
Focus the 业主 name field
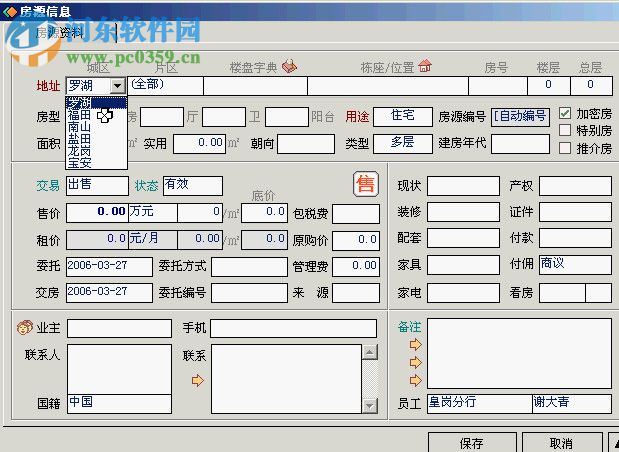click(x=119, y=328)
